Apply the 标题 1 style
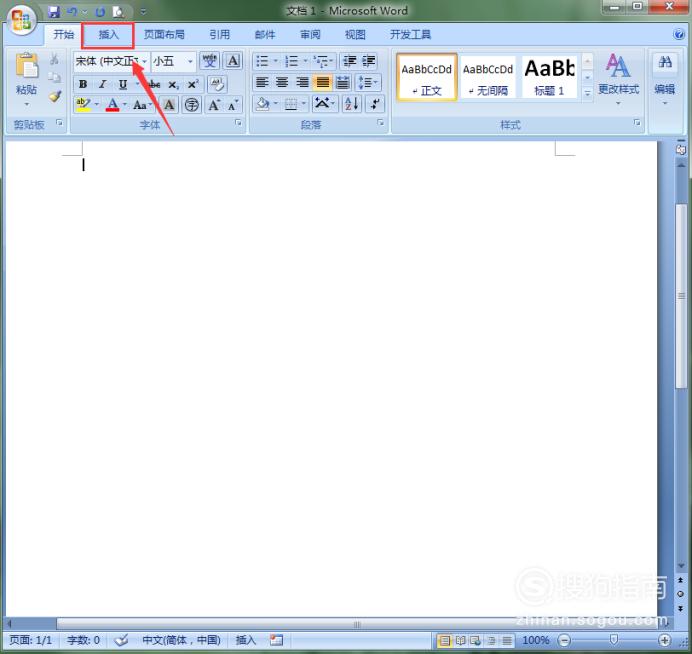 pos(549,78)
